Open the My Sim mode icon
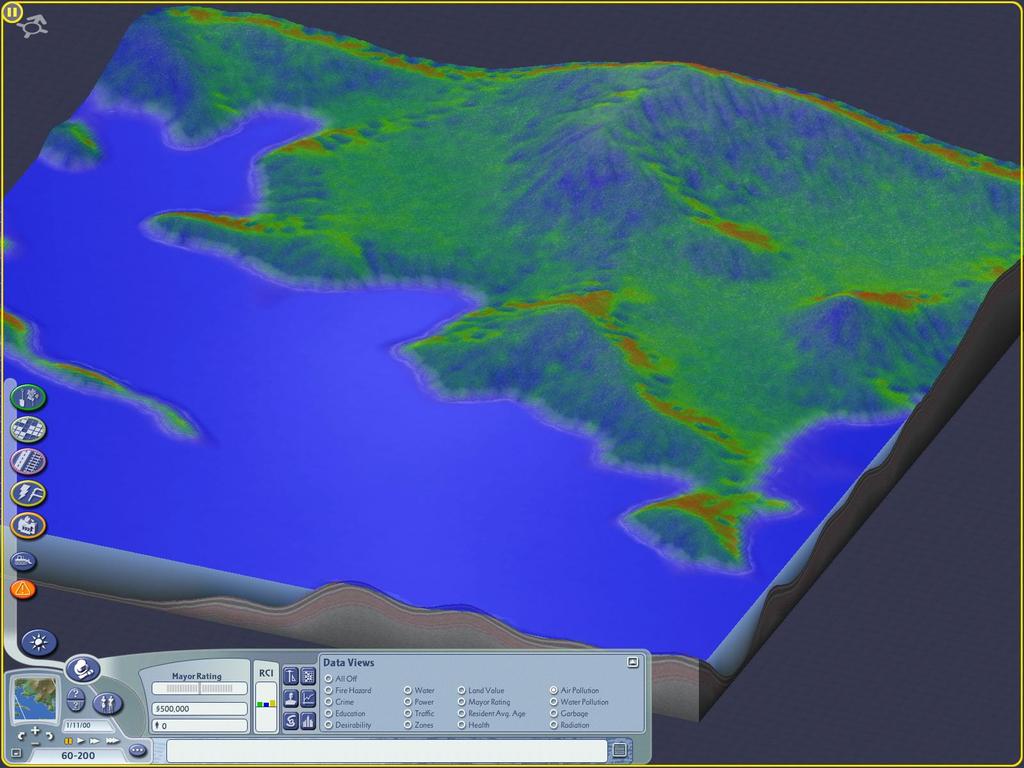 coord(107,703)
